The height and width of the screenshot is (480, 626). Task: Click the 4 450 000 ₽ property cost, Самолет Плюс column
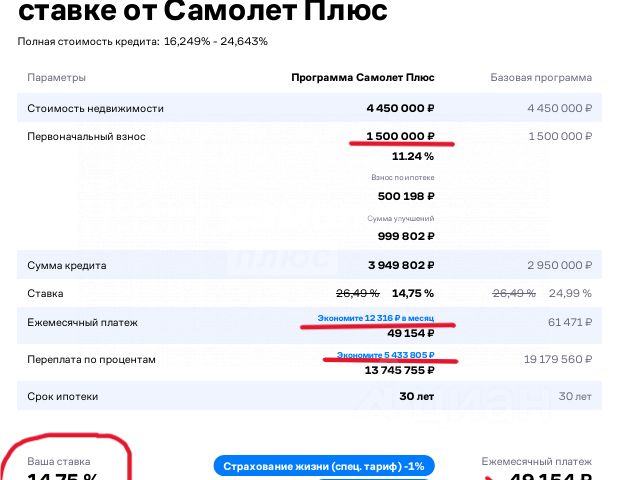[x=400, y=108]
